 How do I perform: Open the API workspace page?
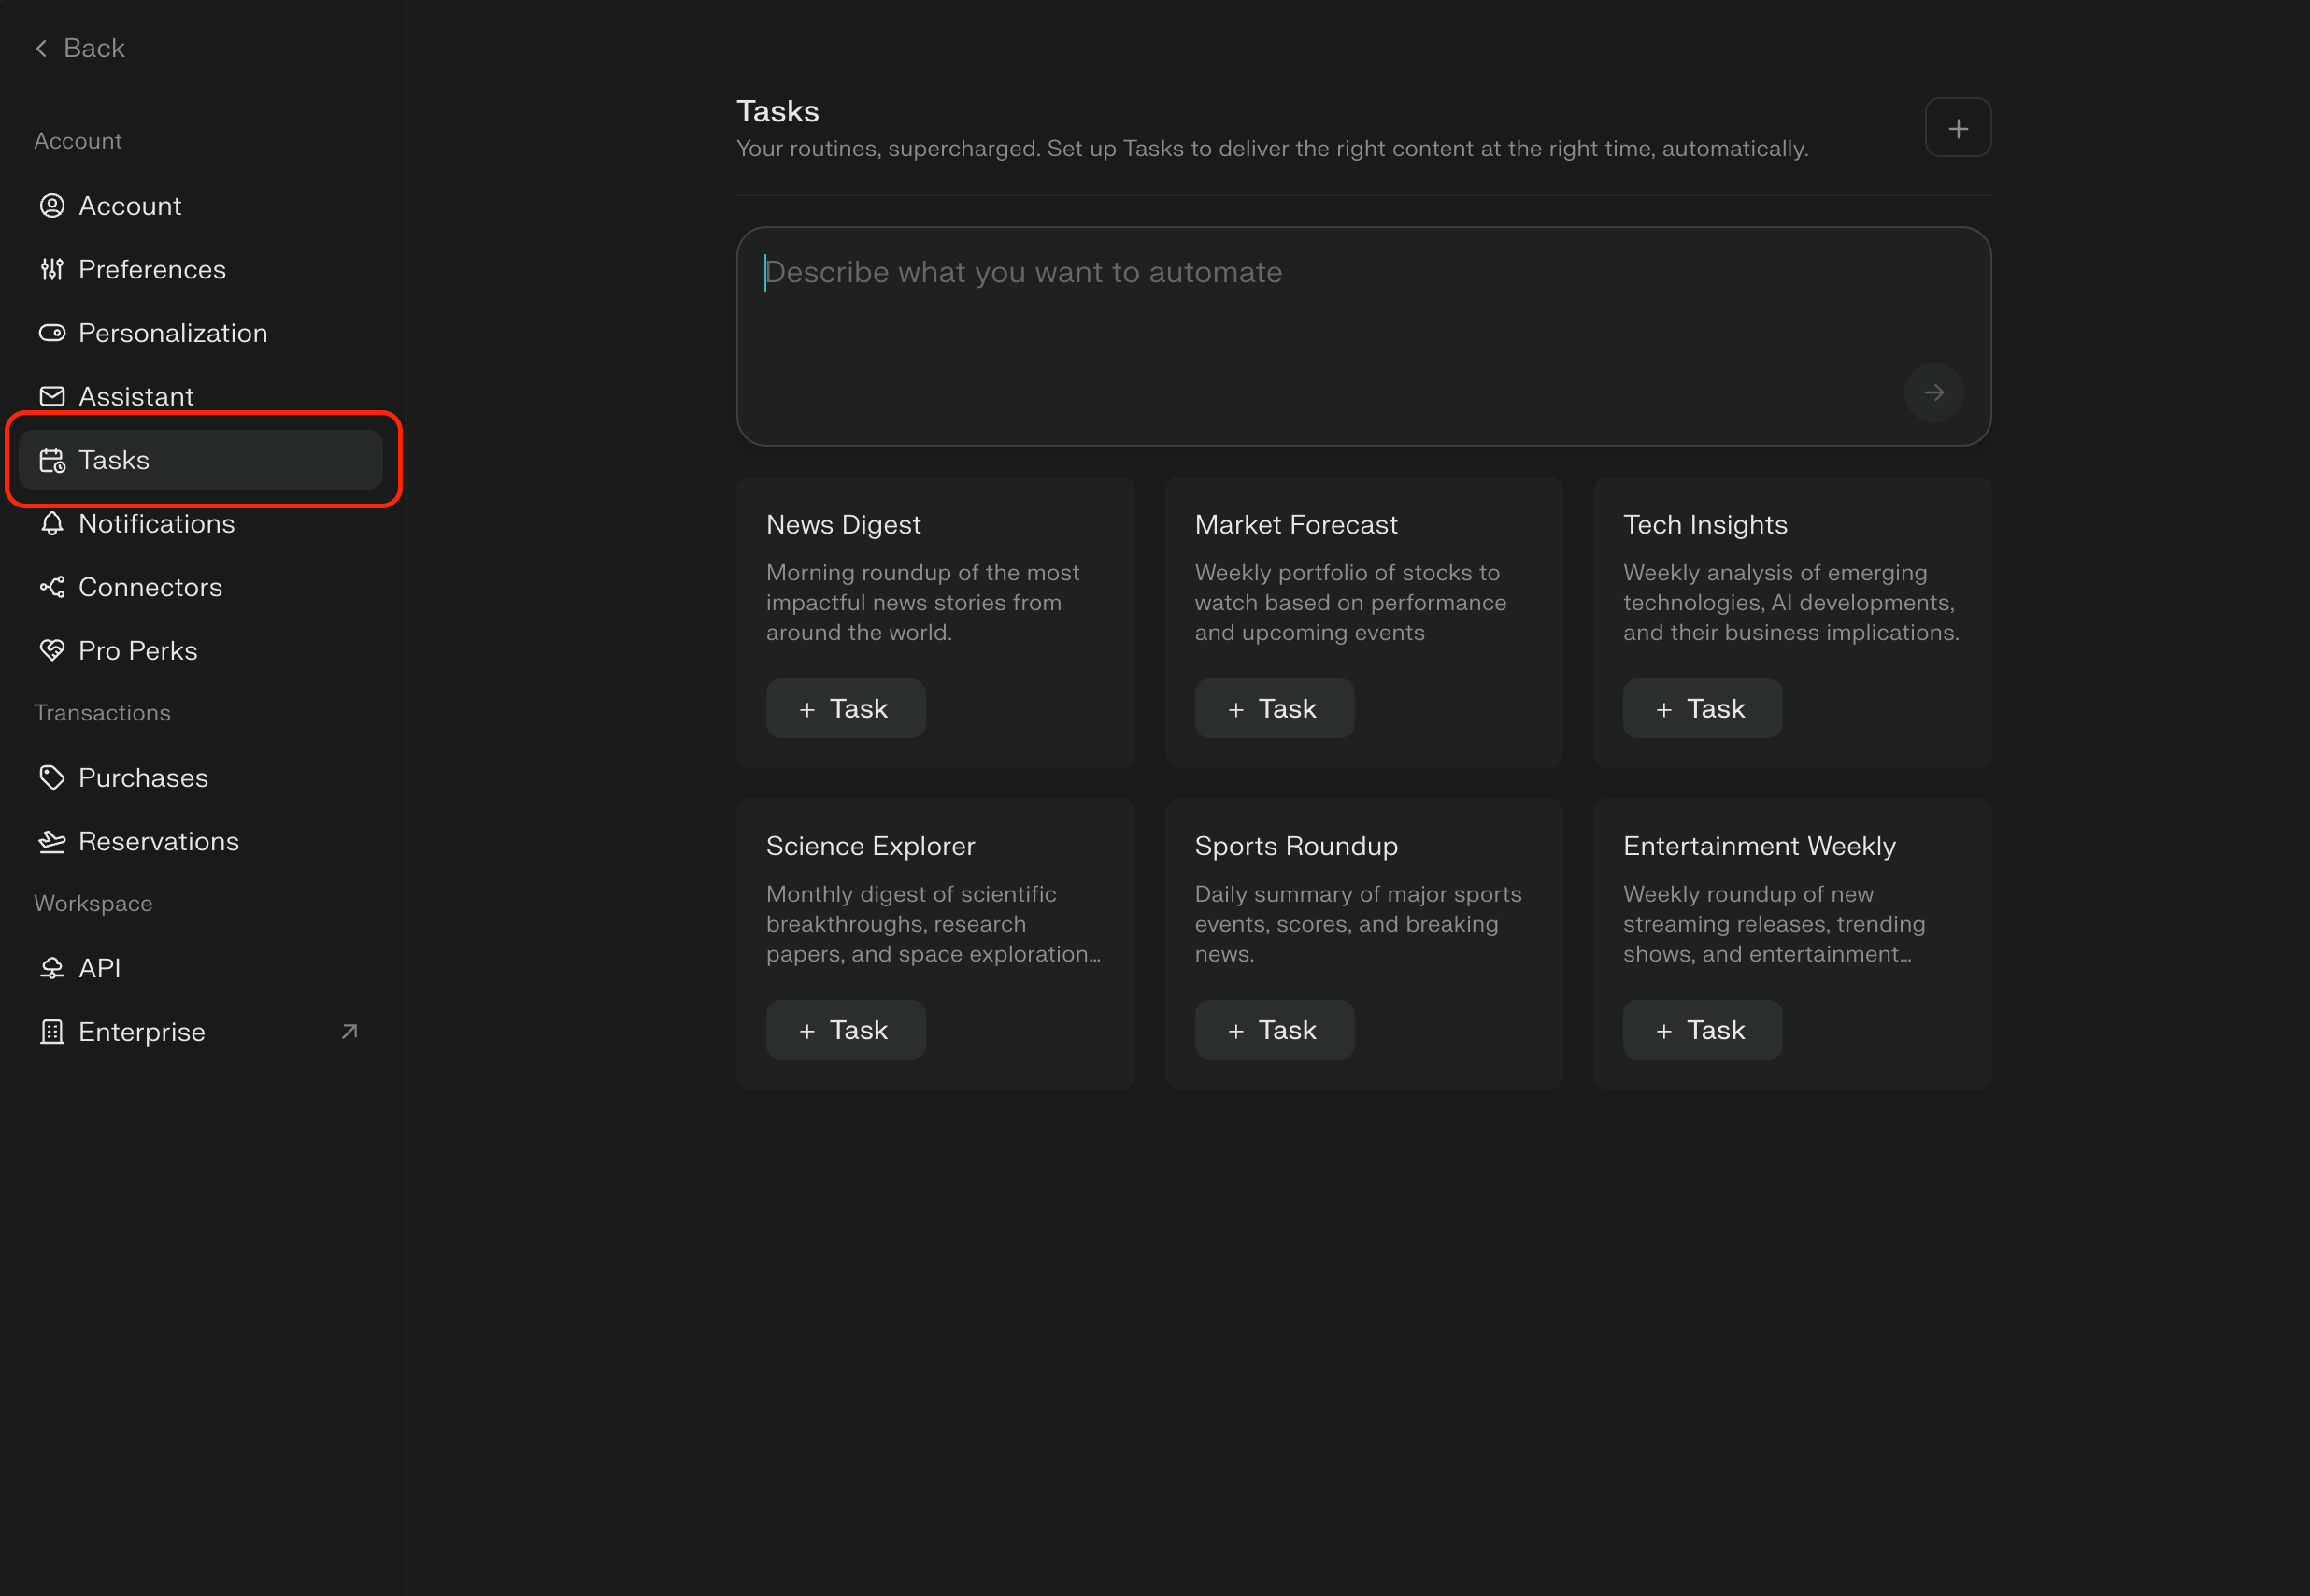click(99, 968)
